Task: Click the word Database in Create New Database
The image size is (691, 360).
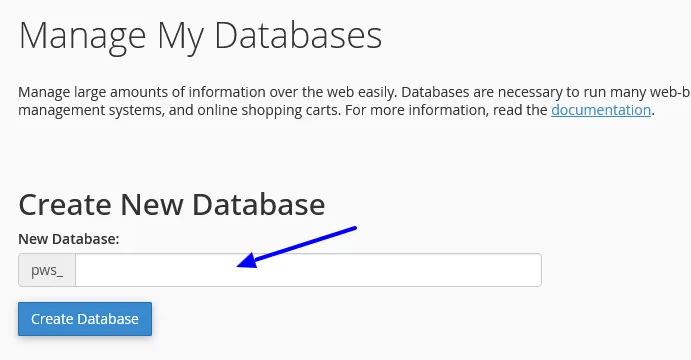Action: click(259, 204)
